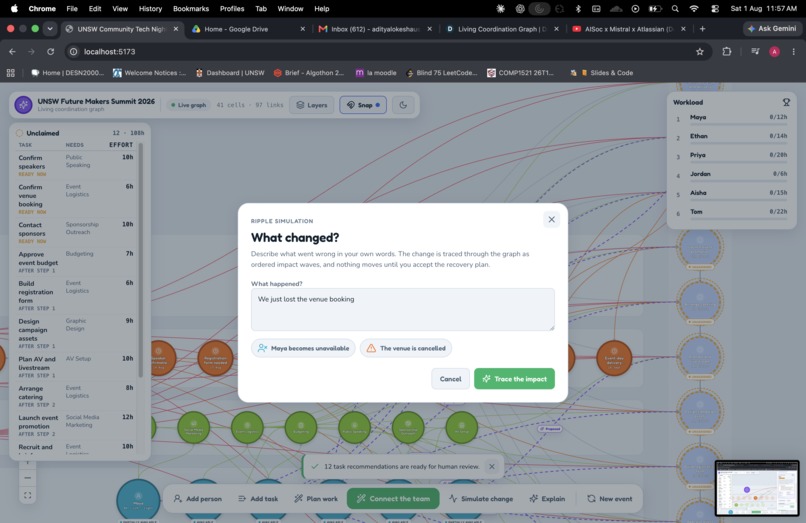Click the graph minimap thumbnail
Image resolution: width=806 pixels, height=523 pixels.
click(757, 488)
